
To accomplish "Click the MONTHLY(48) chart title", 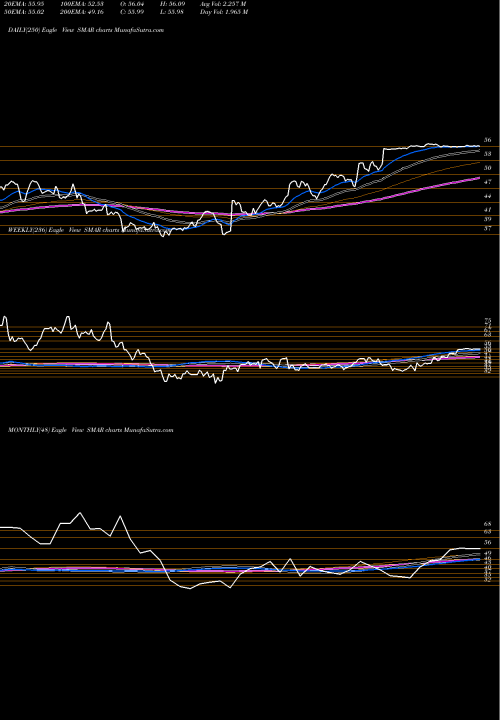I will (90, 430).
